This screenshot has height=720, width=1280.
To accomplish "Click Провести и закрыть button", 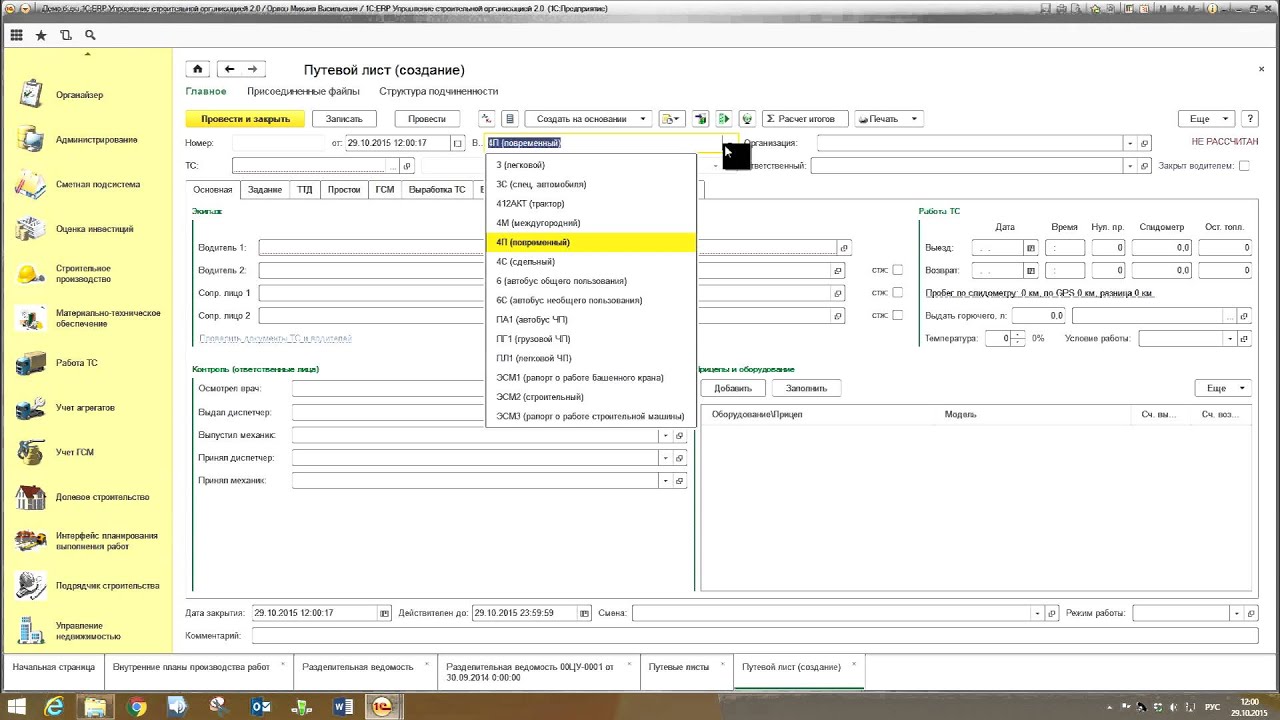I will 245,119.
